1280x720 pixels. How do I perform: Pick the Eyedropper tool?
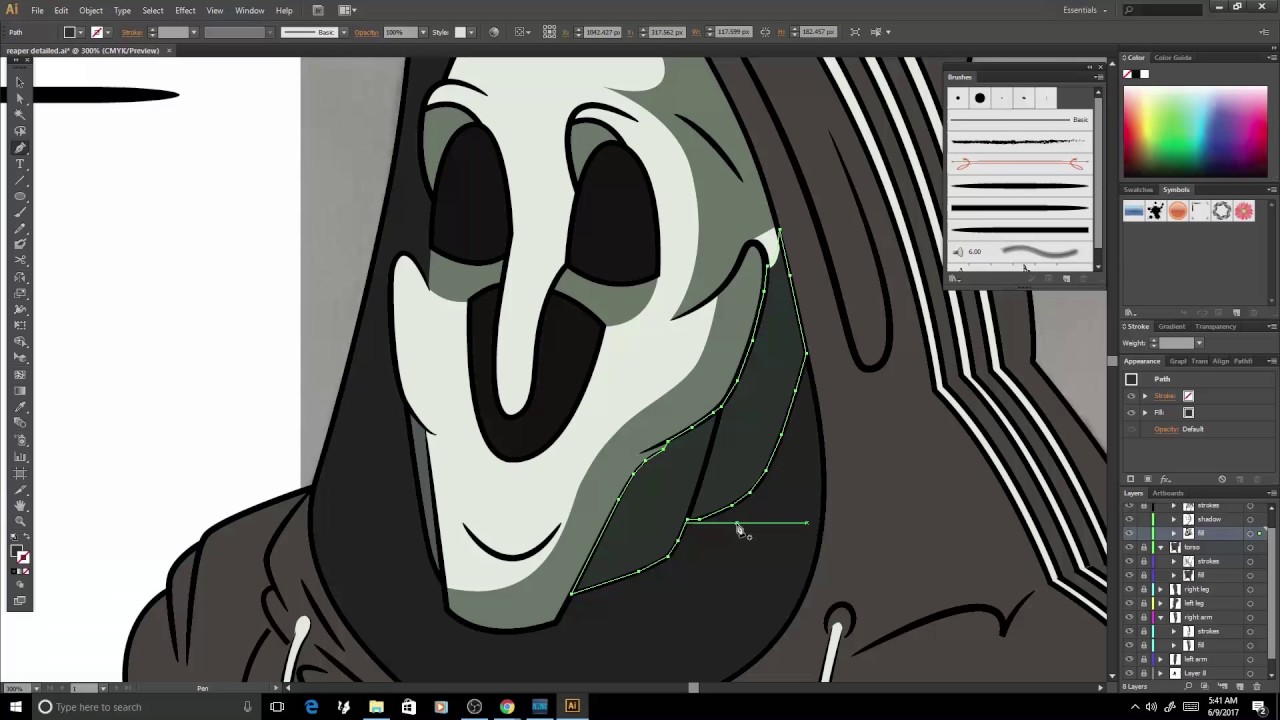tap(20, 406)
